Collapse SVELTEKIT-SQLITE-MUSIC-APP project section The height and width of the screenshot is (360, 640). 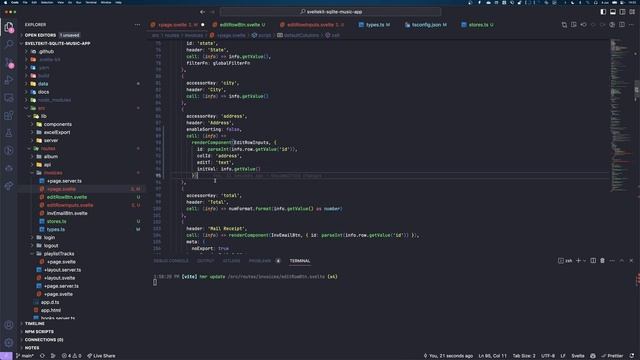point(57,44)
